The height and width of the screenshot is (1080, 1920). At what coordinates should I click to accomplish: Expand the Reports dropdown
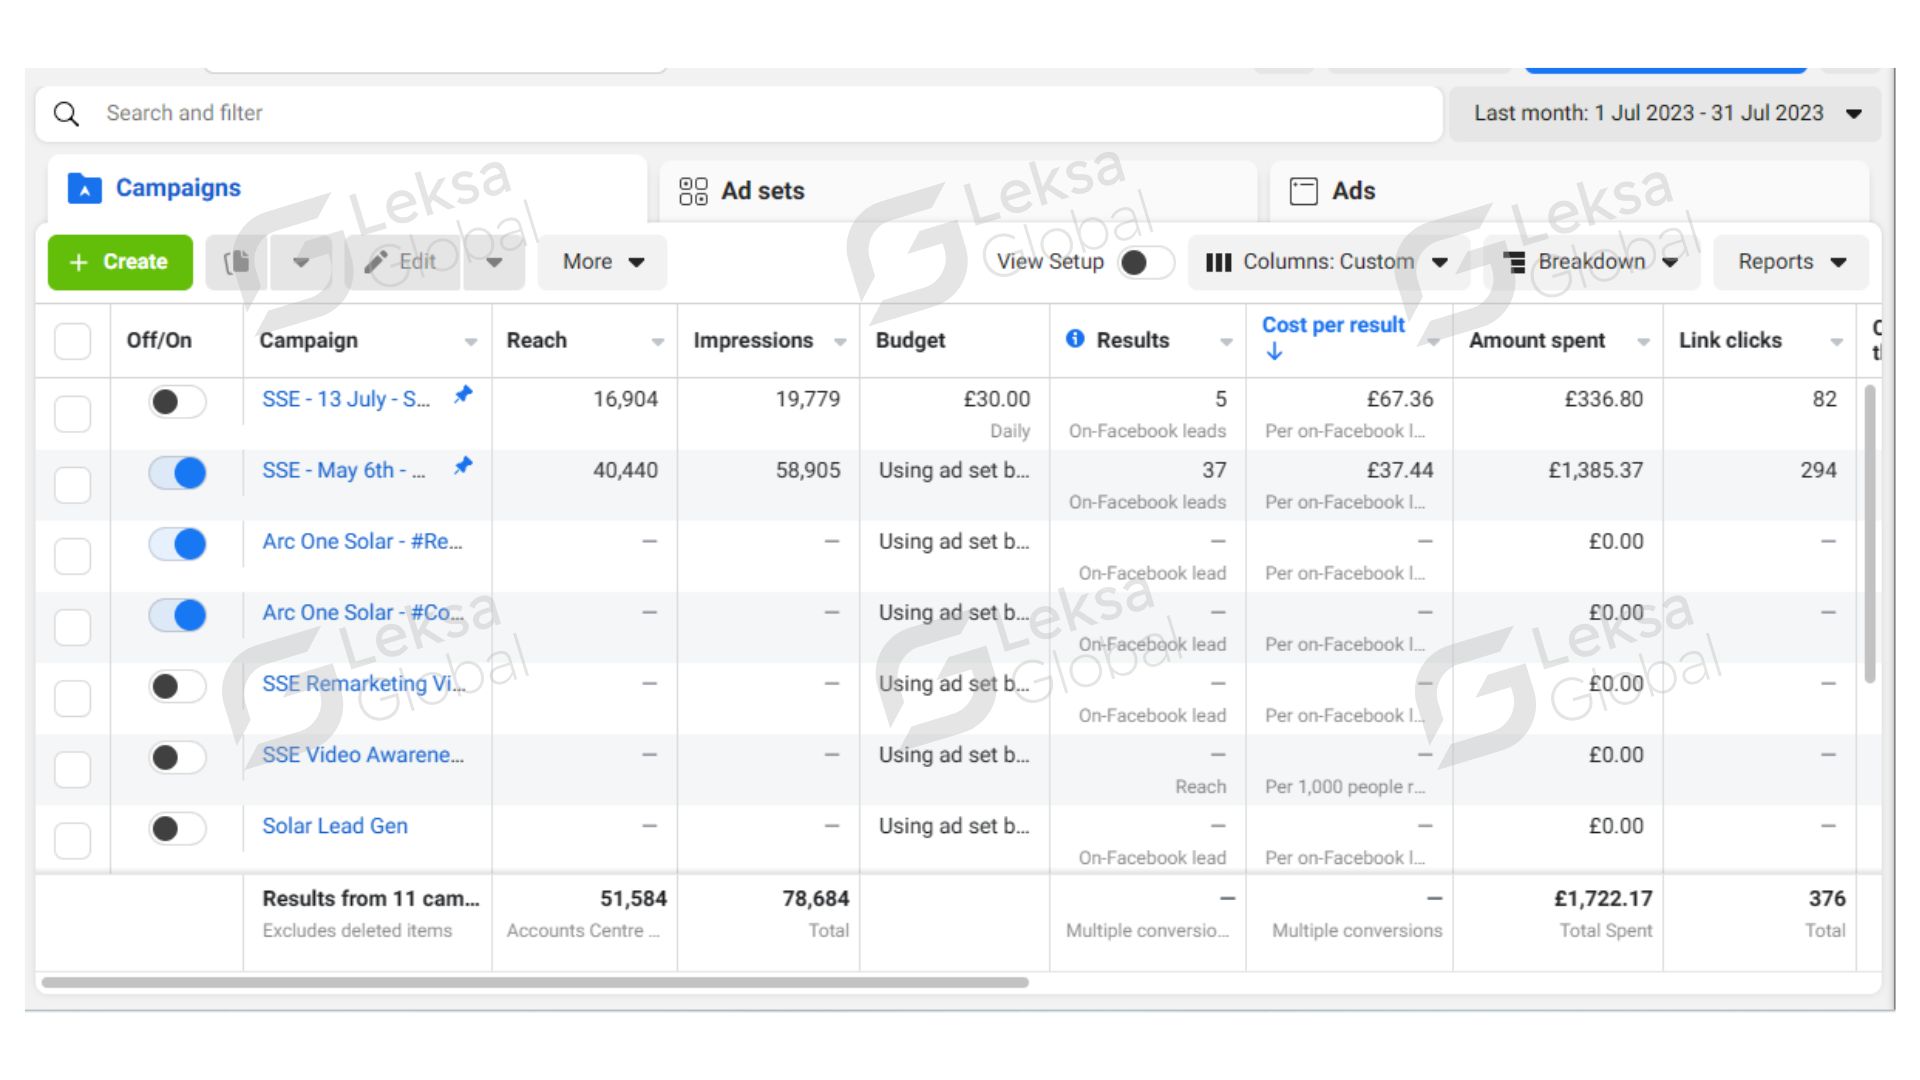(1790, 262)
